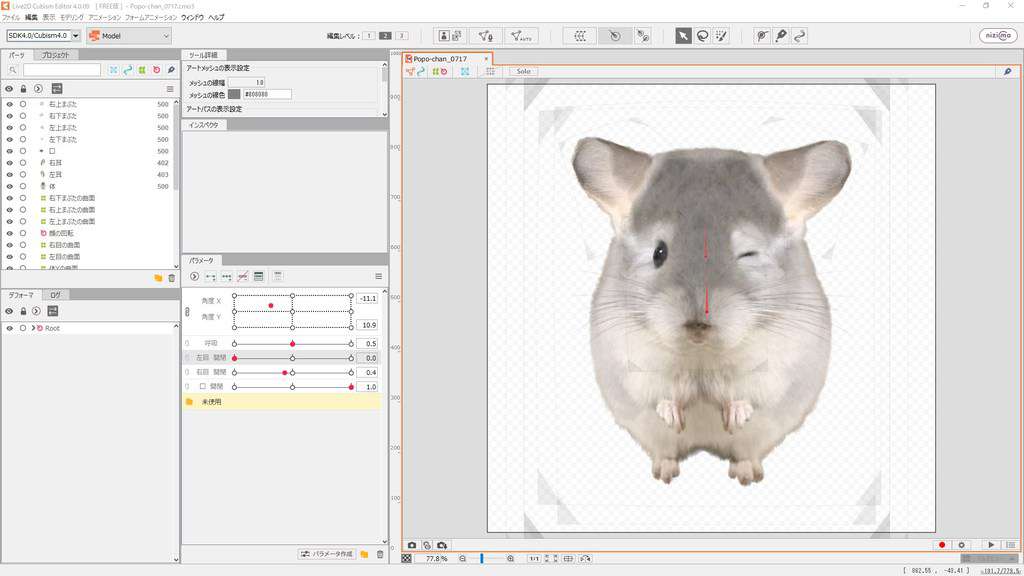
Task: Select the brush selection tool
Action: pyautogui.click(x=721, y=36)
